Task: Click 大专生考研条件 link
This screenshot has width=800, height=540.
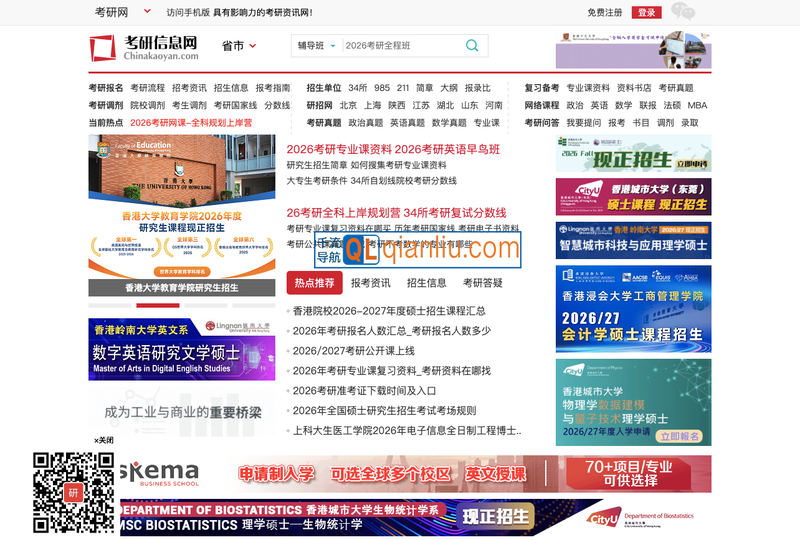Action: coord(317,180)
